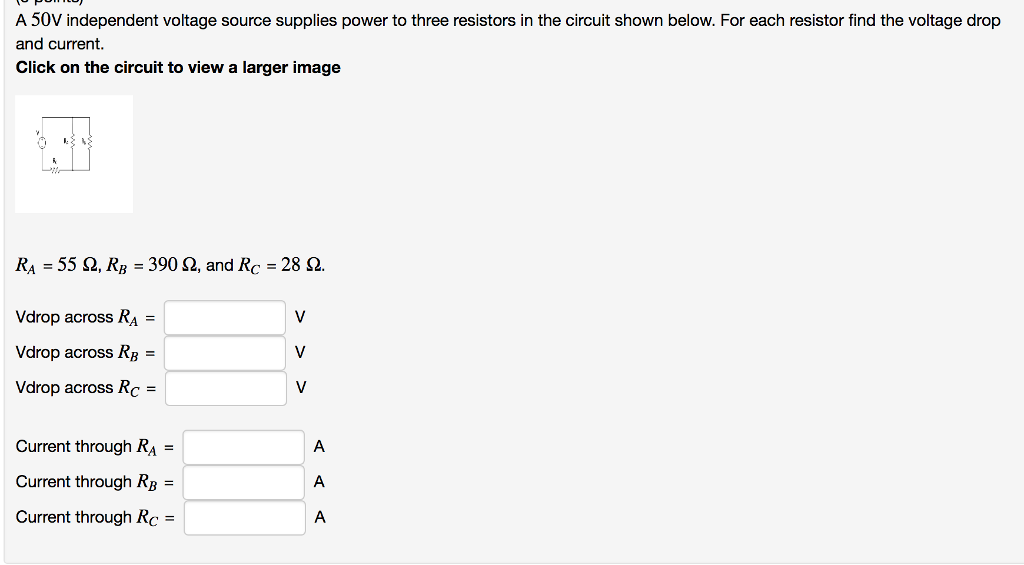Select the Current through RC input field
This screenshot has width=1024, height=565.
243,517
